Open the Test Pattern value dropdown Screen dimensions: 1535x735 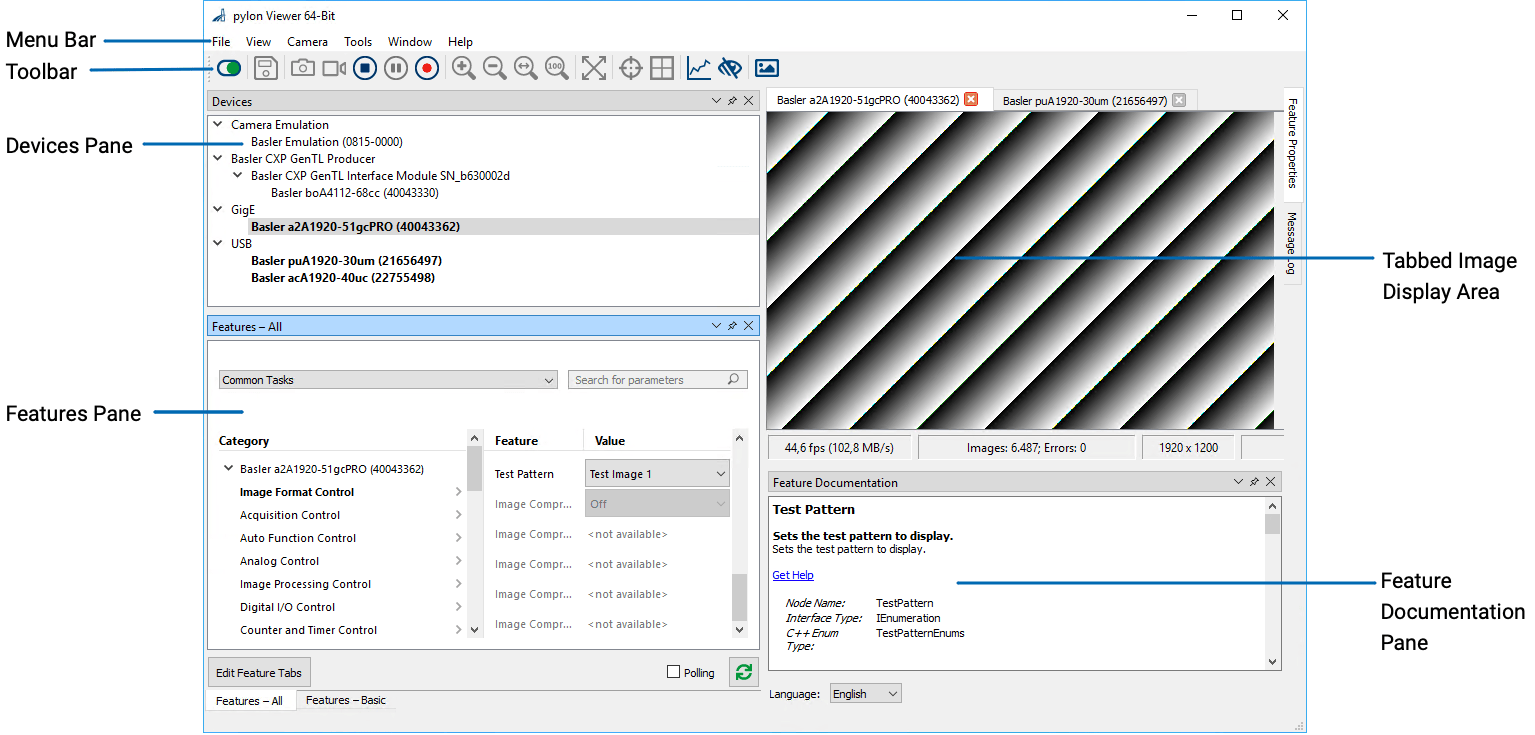pos(657,474)
